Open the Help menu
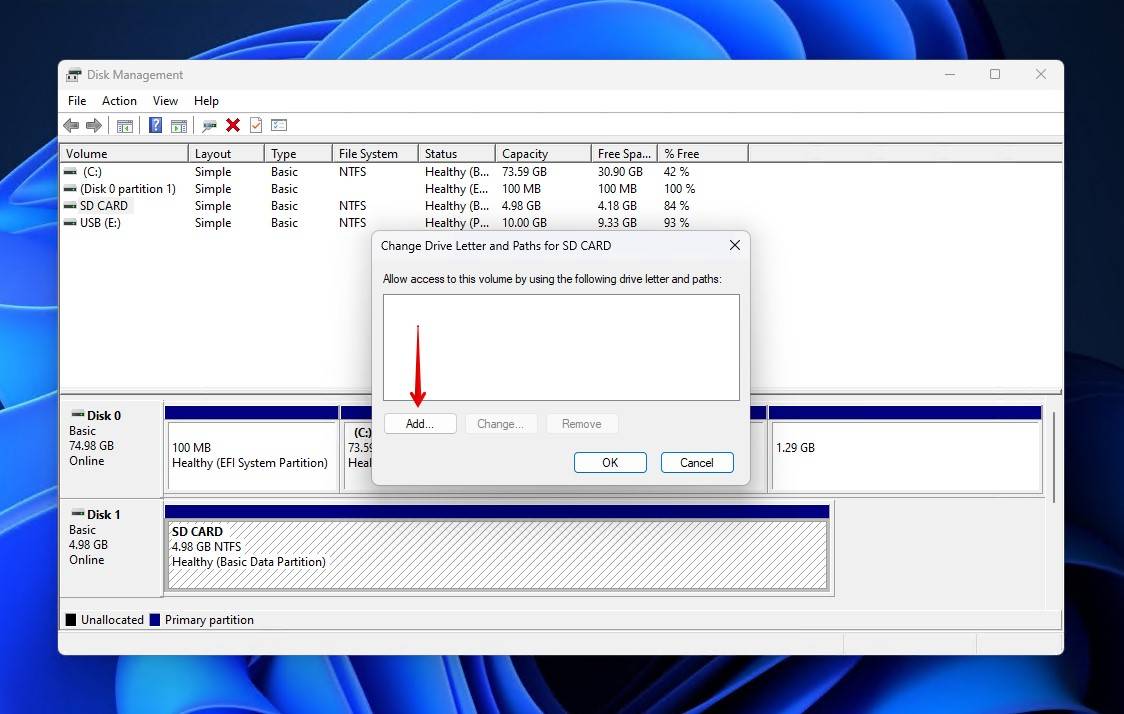 click(x=206, y=101)
